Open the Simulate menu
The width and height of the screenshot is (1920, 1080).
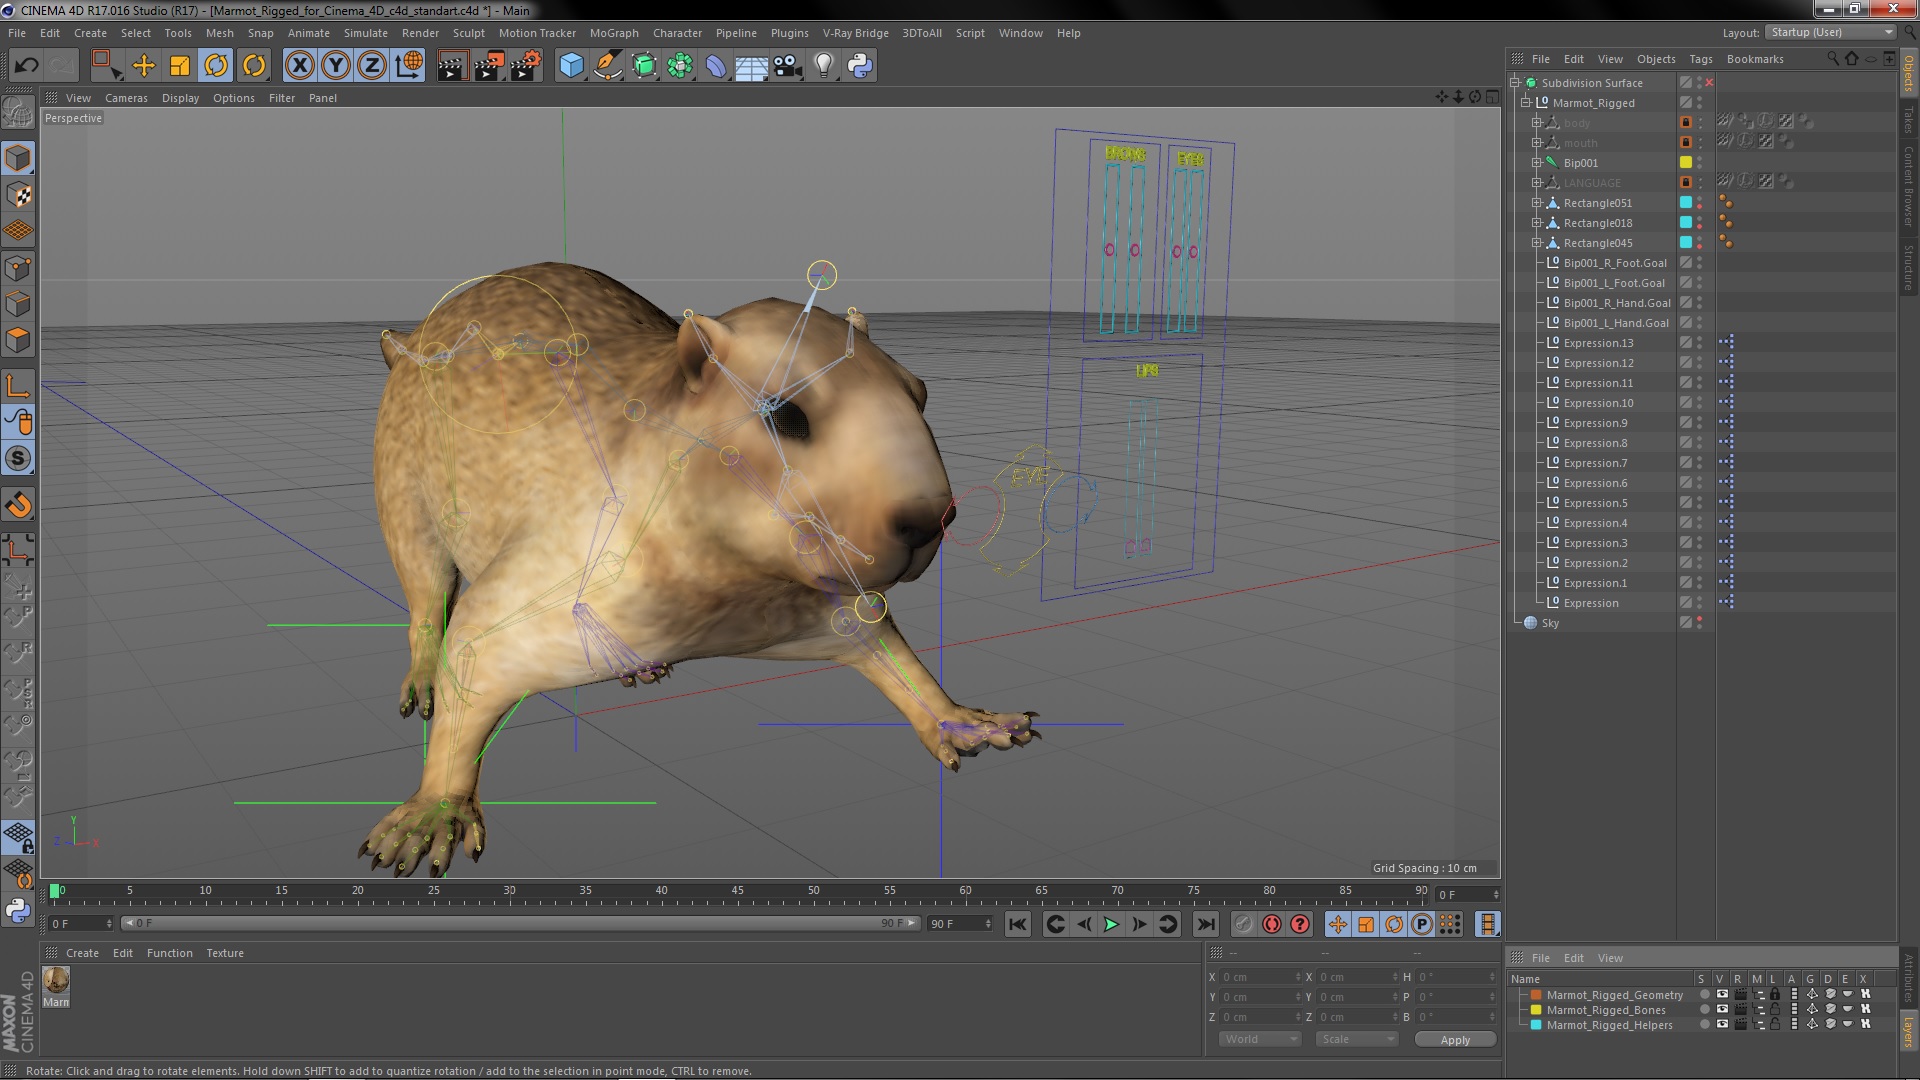tap(361, 33)
